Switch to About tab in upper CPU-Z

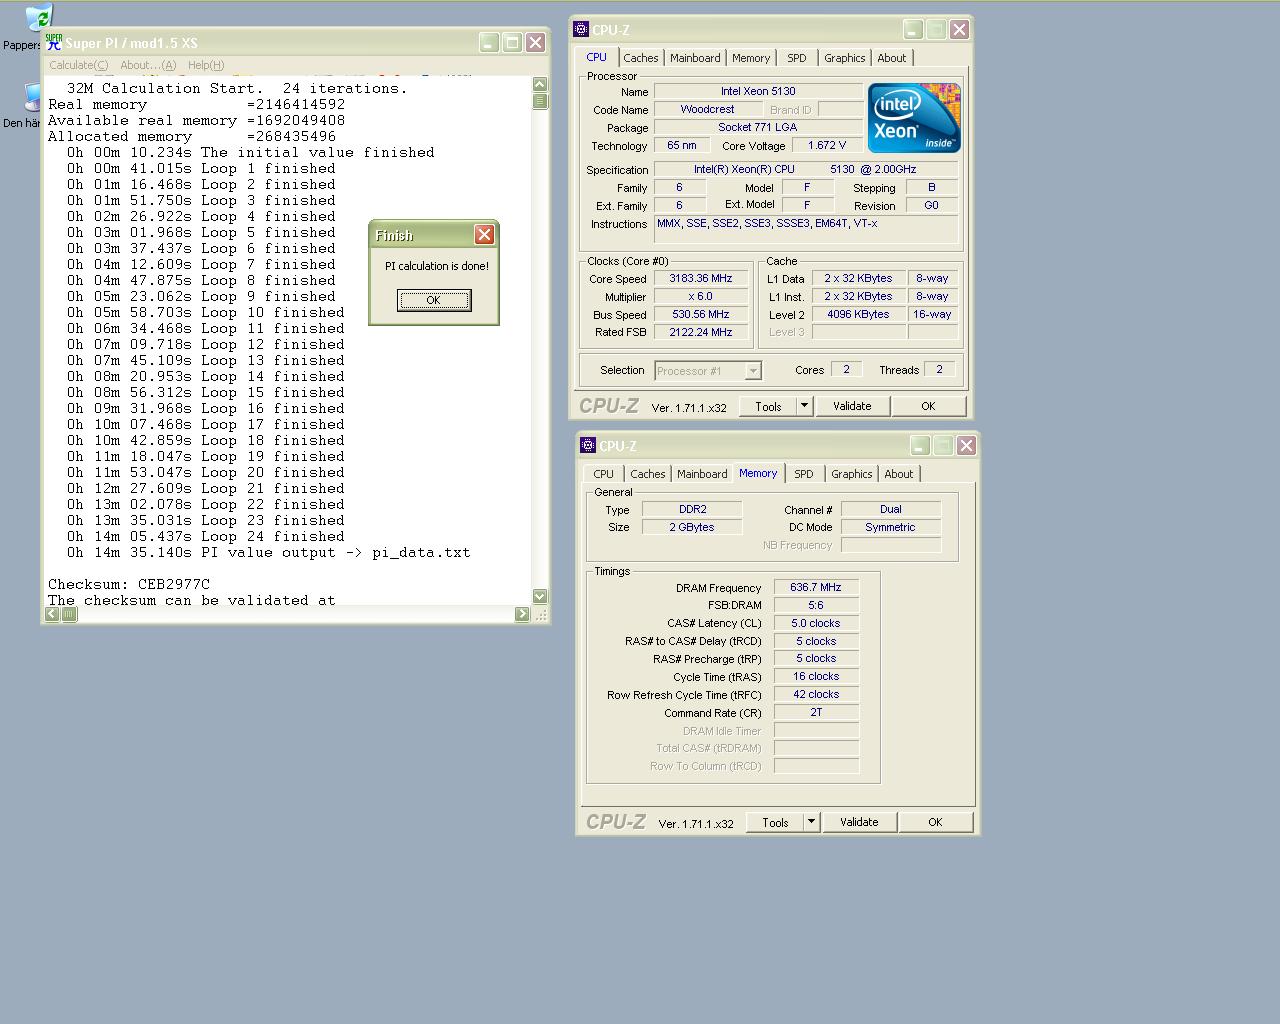[x=892, y=58]
